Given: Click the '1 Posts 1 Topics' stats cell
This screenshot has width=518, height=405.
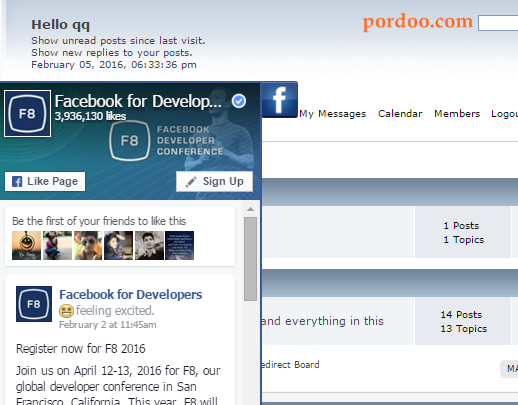Looking at the screenshot, I should (463, 232).
